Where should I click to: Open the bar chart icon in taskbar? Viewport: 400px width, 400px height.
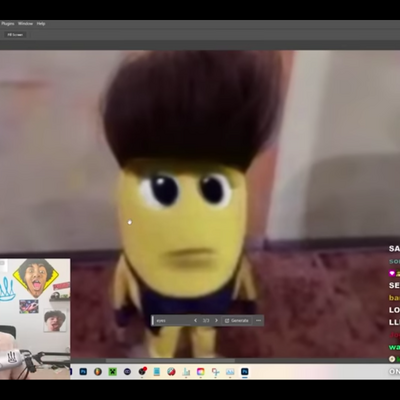click(x=186, y=371)
